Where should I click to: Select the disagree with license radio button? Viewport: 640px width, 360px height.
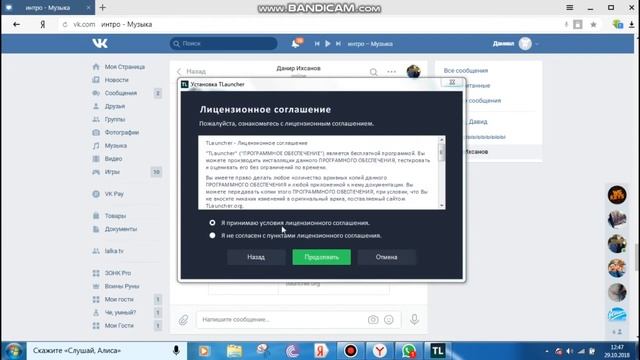pyautogui.click(x=212, y=236)
